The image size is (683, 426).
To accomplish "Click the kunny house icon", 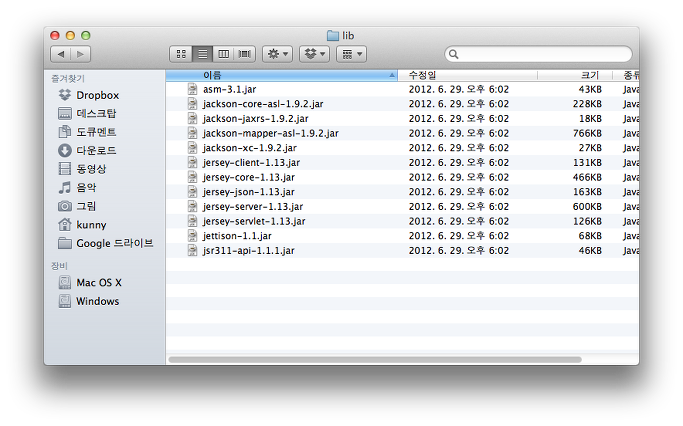I will tap(64, 225).
